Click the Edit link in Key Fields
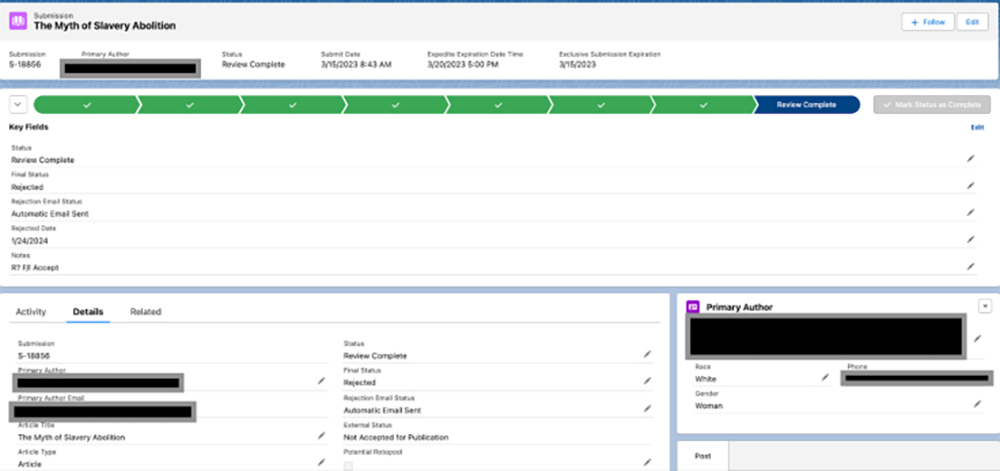 tap(977, 128)
